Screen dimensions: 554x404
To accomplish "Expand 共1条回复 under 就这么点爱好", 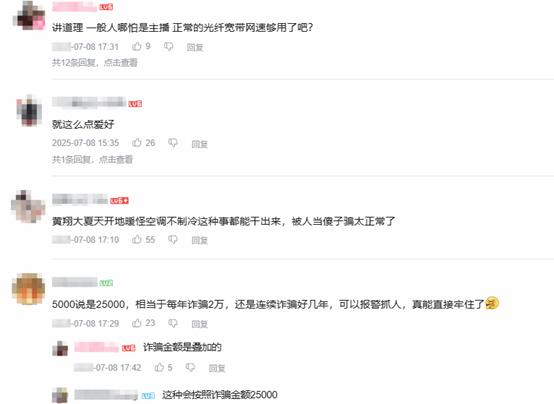I will pos(92,159).
